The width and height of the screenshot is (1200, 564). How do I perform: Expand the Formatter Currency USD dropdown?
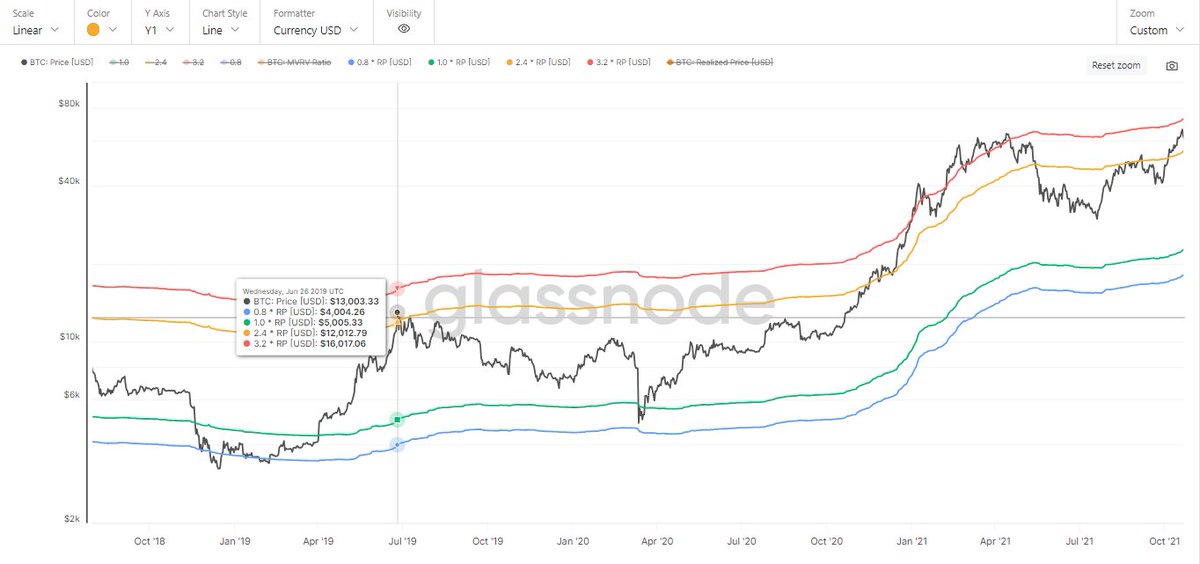315,30
